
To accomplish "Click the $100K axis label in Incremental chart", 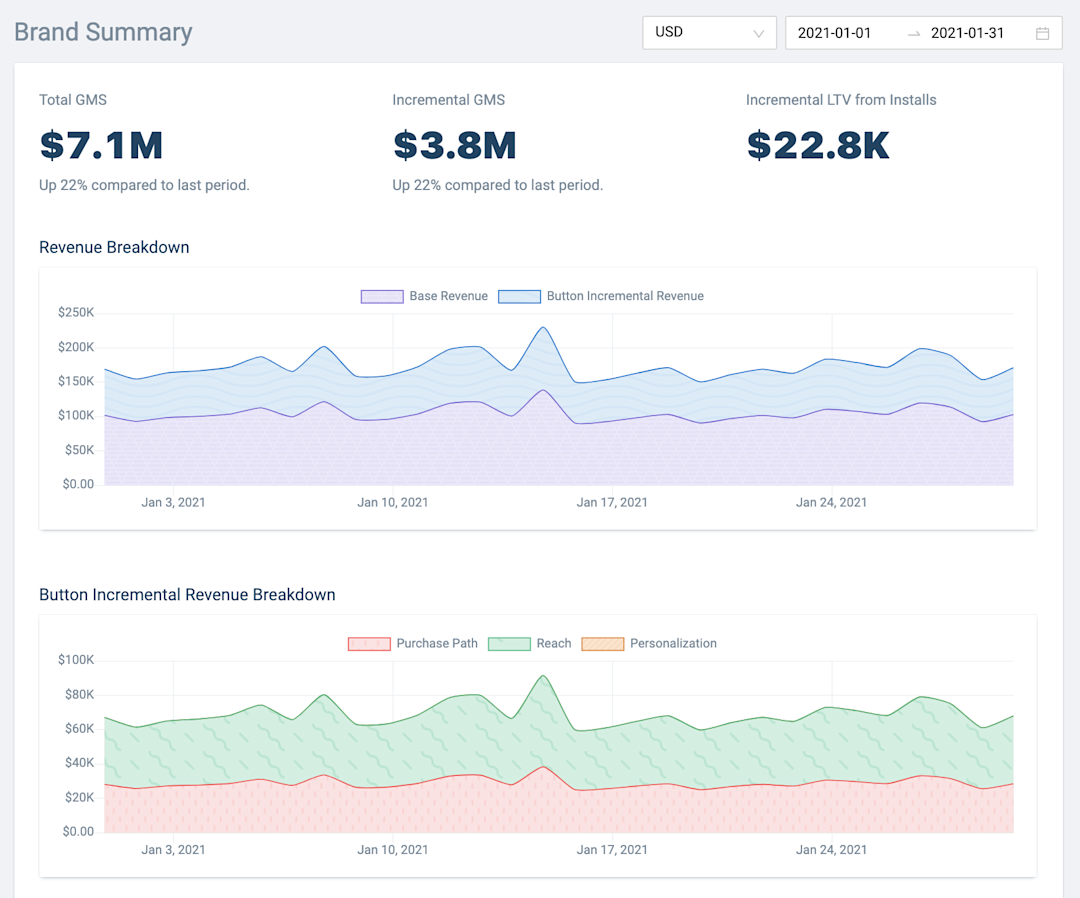I will coord(76,660).
